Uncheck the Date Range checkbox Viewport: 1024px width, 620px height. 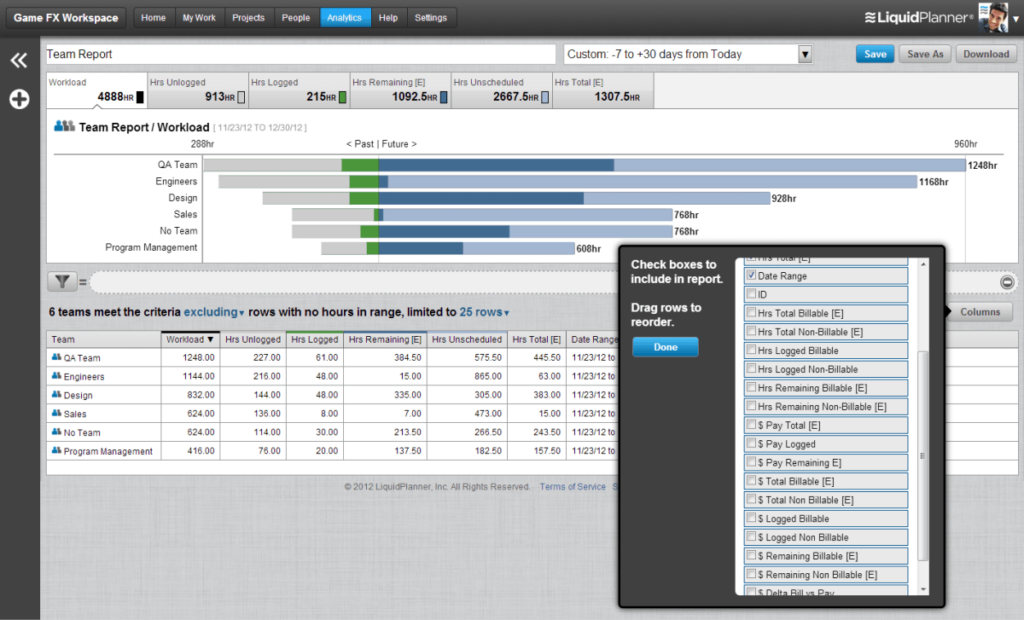pos(752,275)
